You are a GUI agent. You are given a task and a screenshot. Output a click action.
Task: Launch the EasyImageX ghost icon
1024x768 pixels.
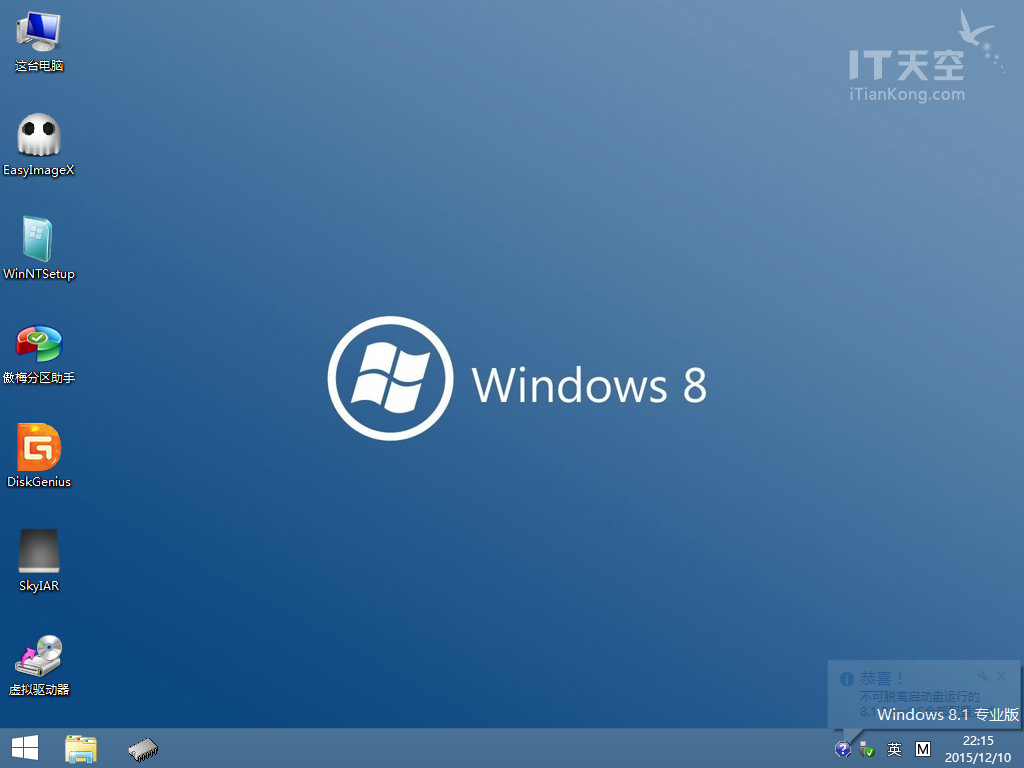point(39,144)
